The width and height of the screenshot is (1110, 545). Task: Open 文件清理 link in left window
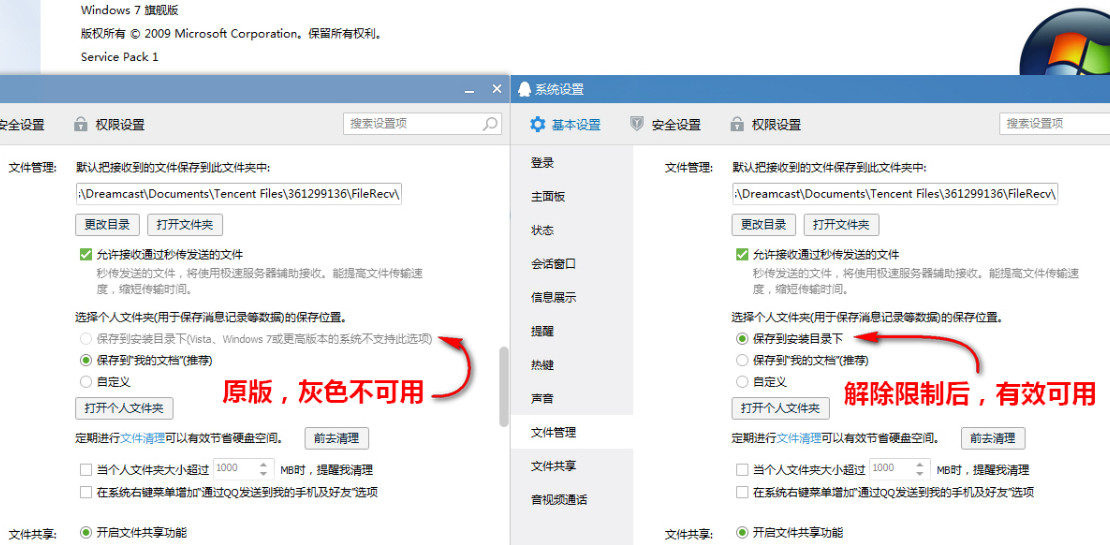pos(143,439)
